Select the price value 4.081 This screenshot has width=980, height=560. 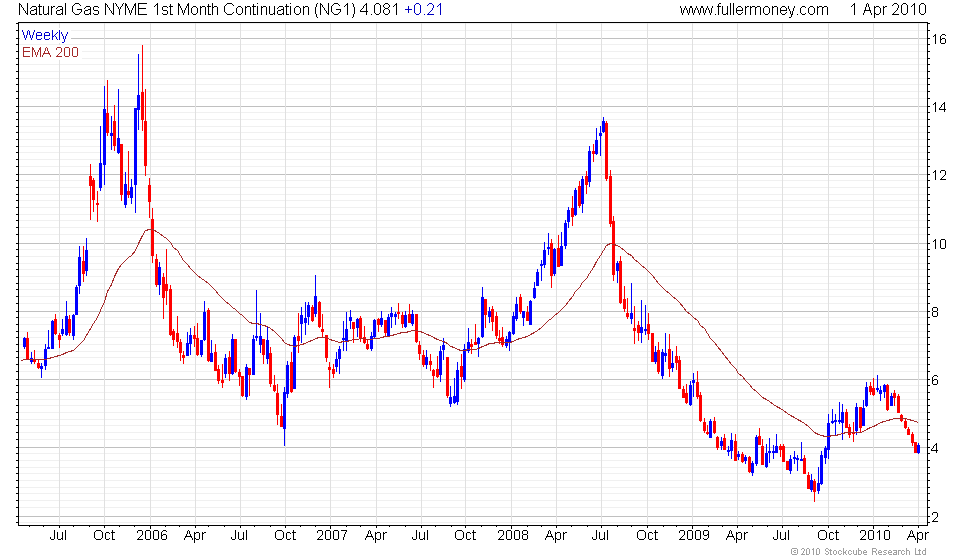coord(379,10)
